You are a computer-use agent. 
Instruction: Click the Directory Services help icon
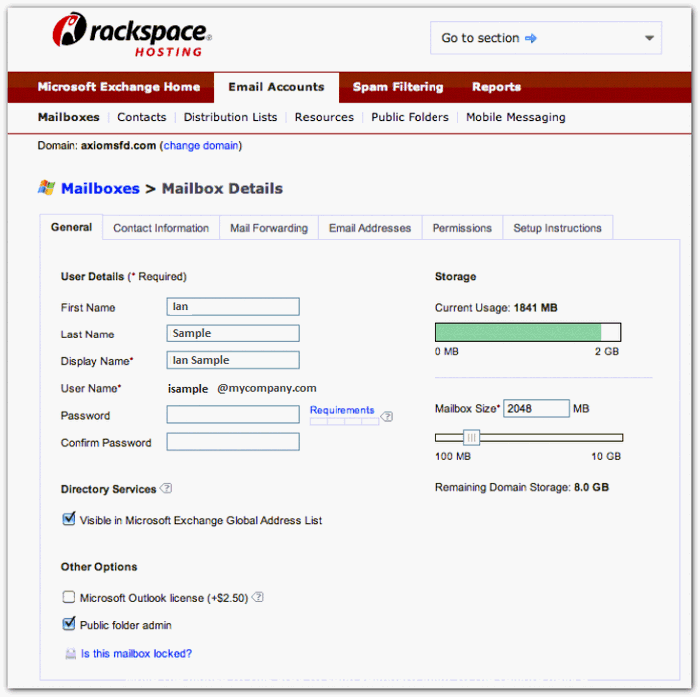tap(167, 489)
